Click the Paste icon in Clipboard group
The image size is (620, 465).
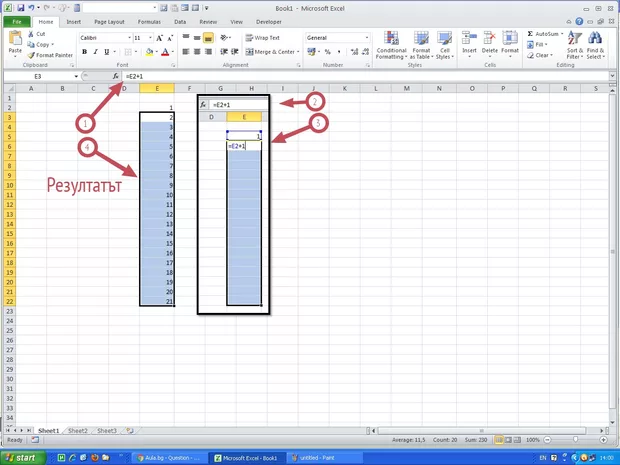(x=15, y=41)
